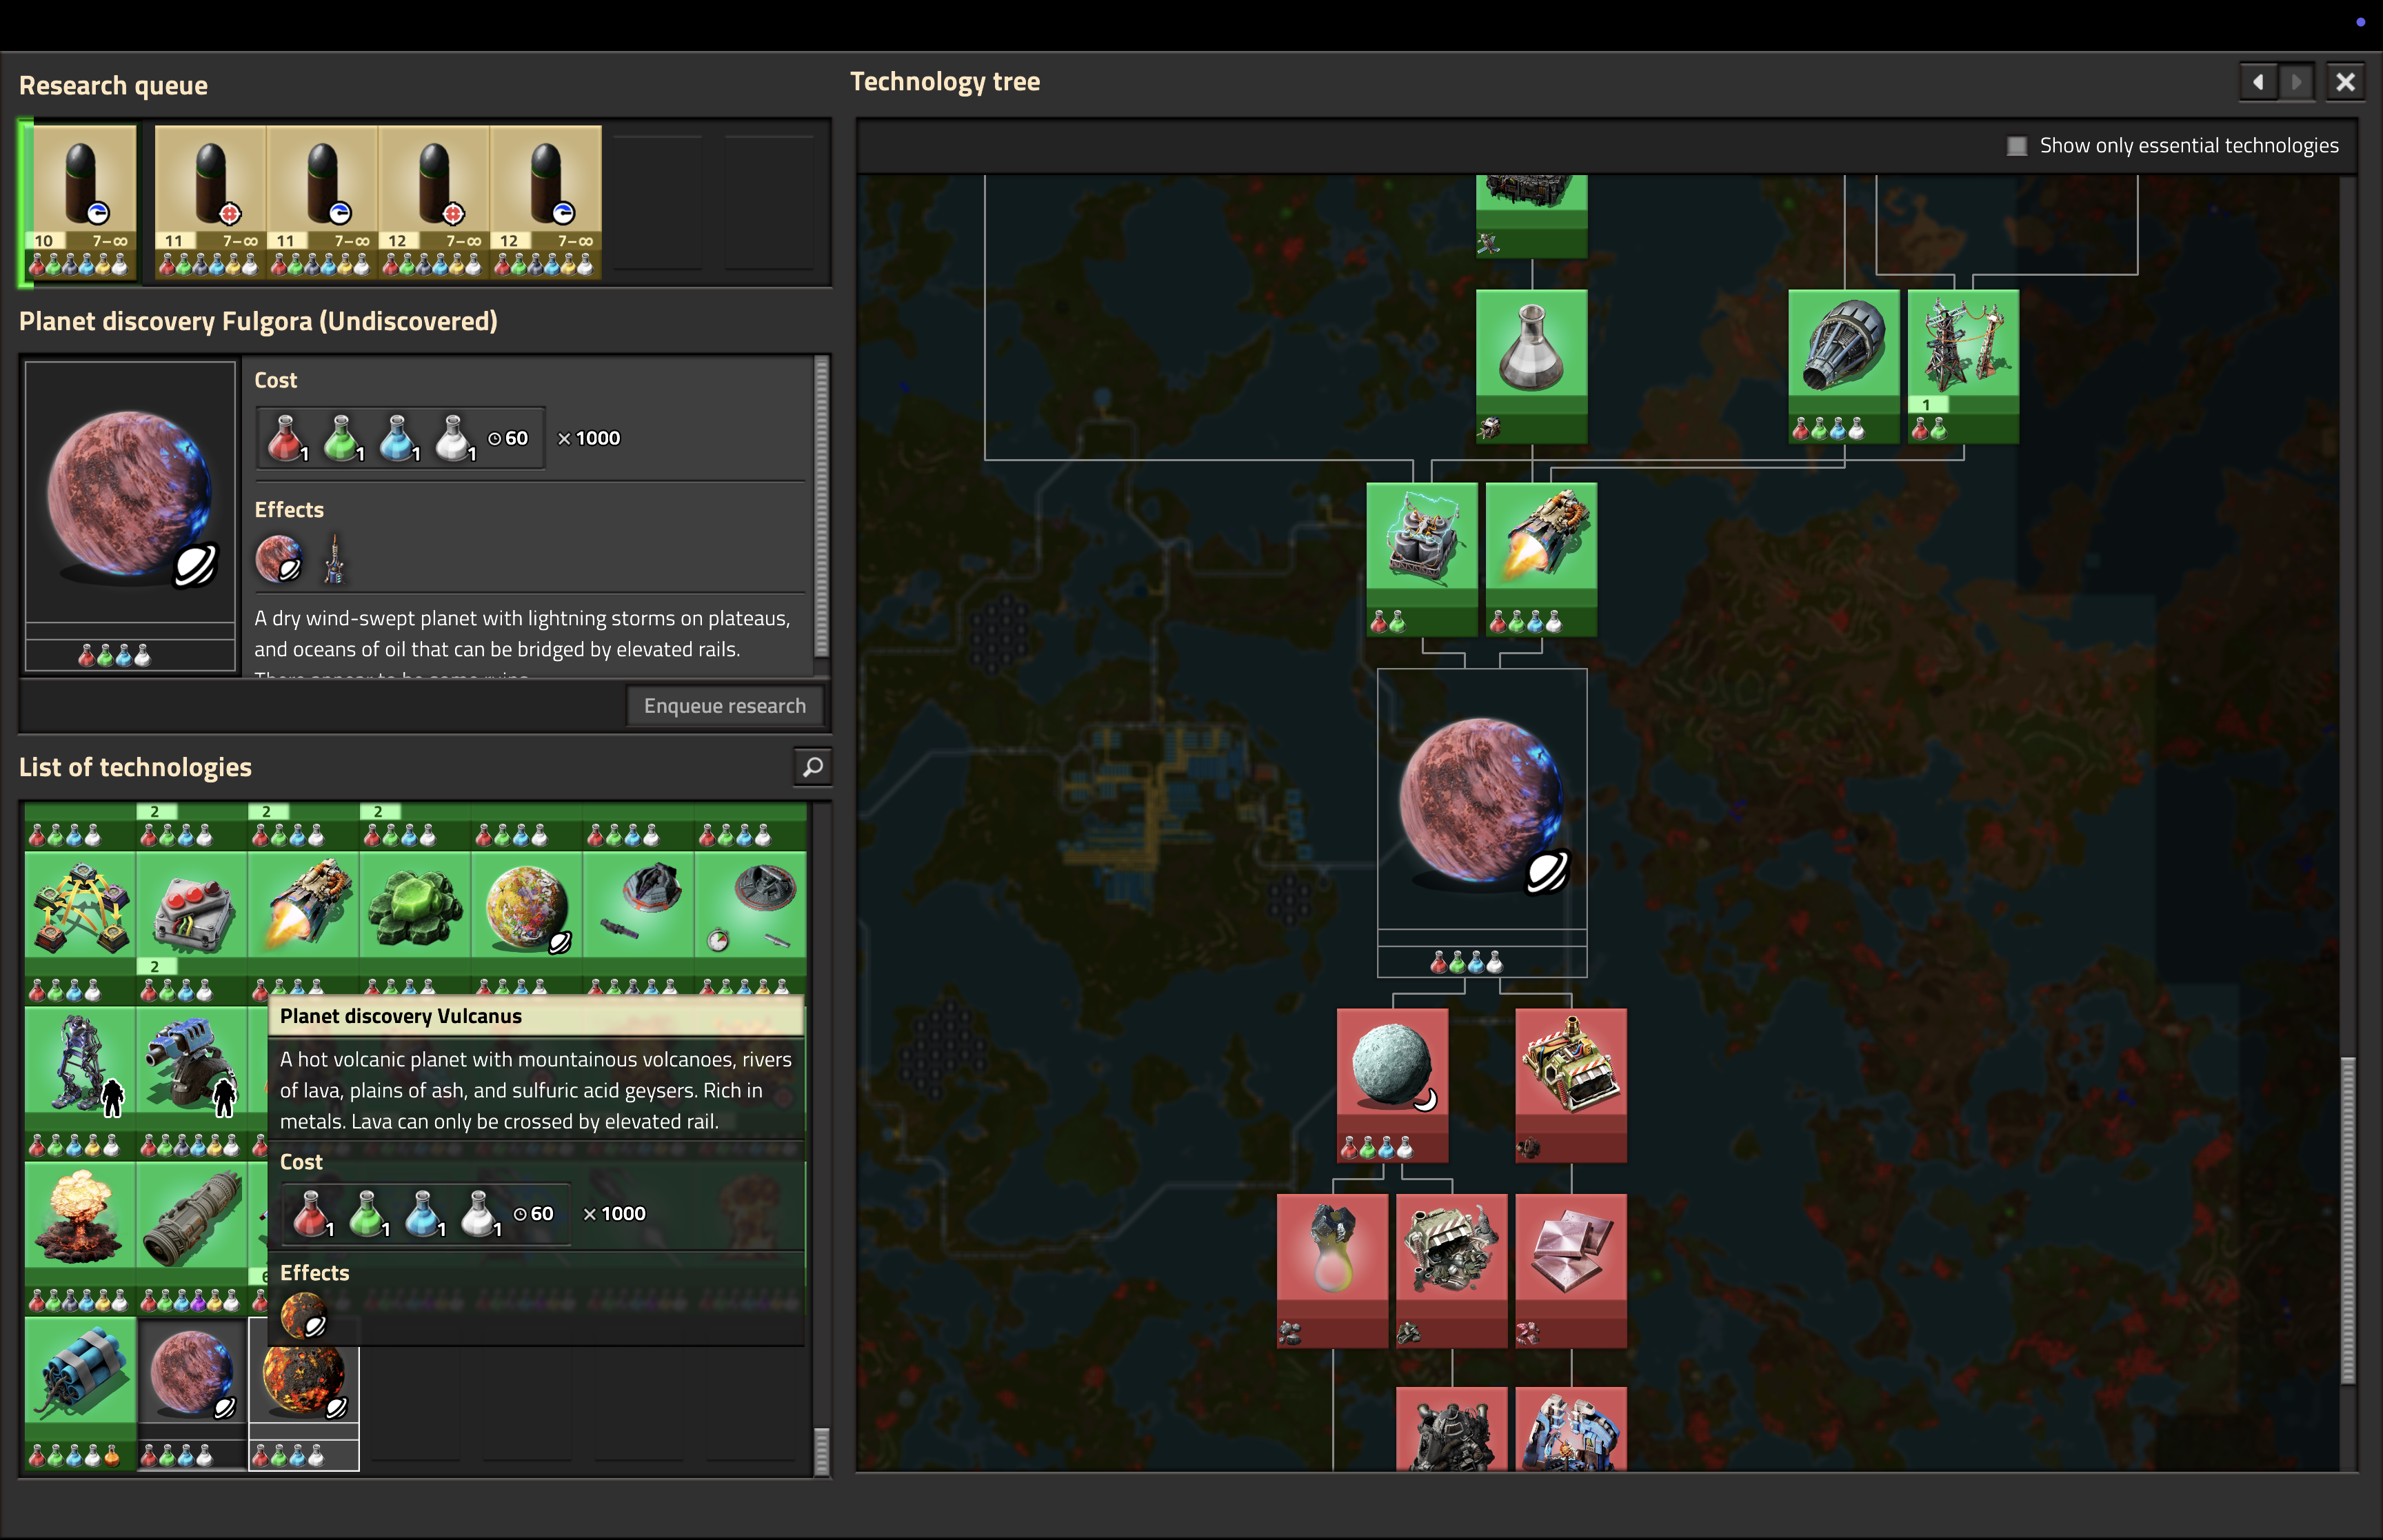This screenshot has height=1540, width=2383.
Task: Click the large Fulgora planet node in tree
Action: [1482, 822]
